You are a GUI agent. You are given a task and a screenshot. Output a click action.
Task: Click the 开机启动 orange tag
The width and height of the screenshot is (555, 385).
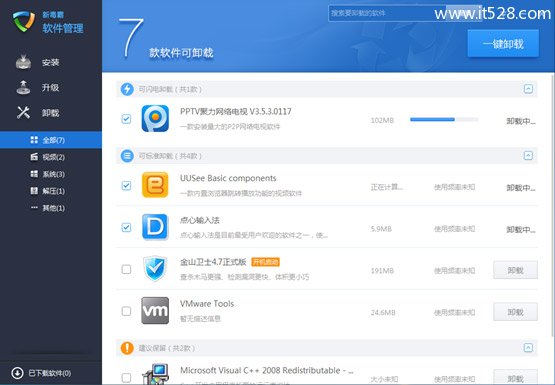(265, 262)
